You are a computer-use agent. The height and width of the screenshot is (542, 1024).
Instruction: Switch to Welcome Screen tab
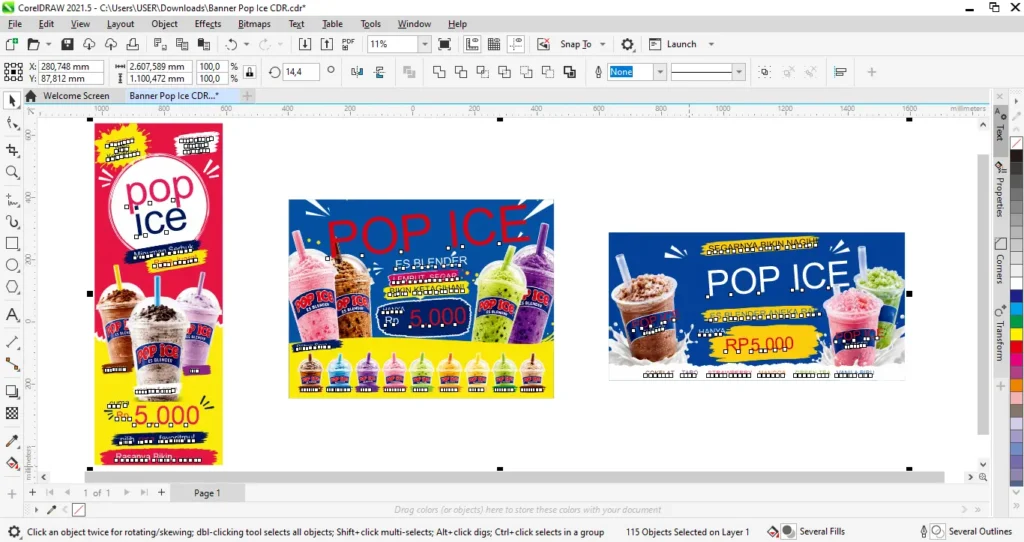click(76, 95)
